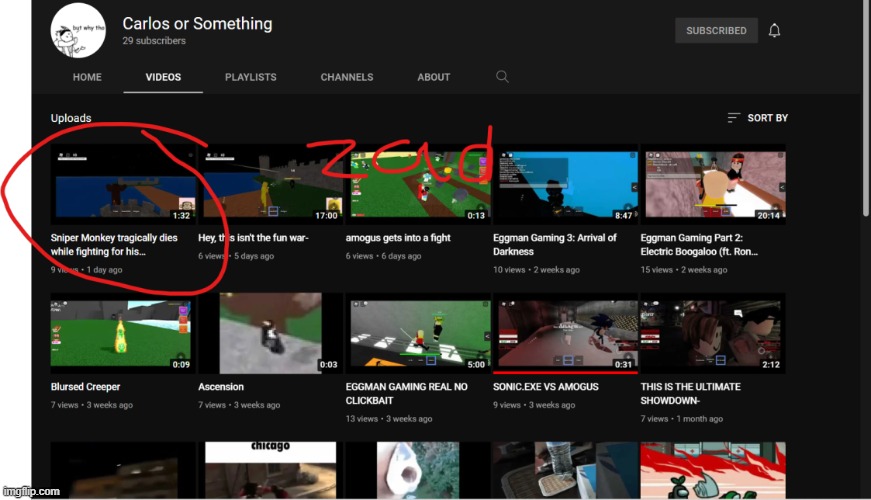
Task: Click the Sort By lines icon
Action: coord(734,118)
